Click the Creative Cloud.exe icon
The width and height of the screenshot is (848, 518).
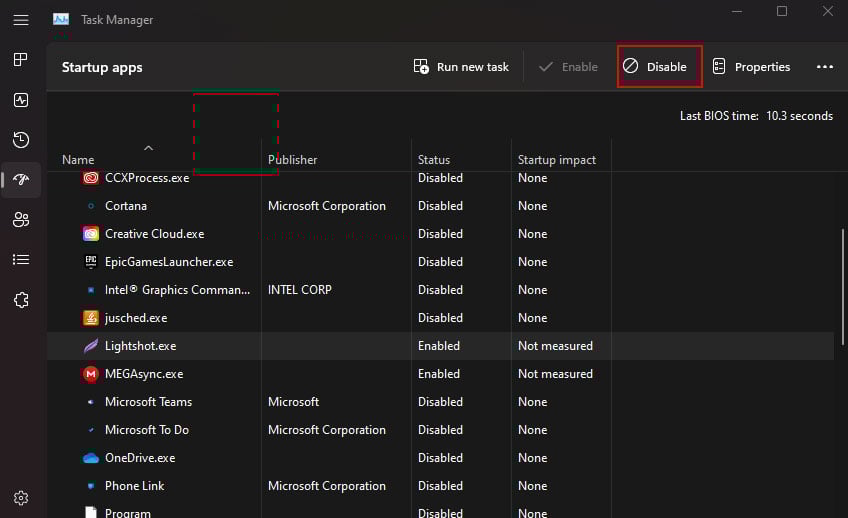(x=91, y=234)
